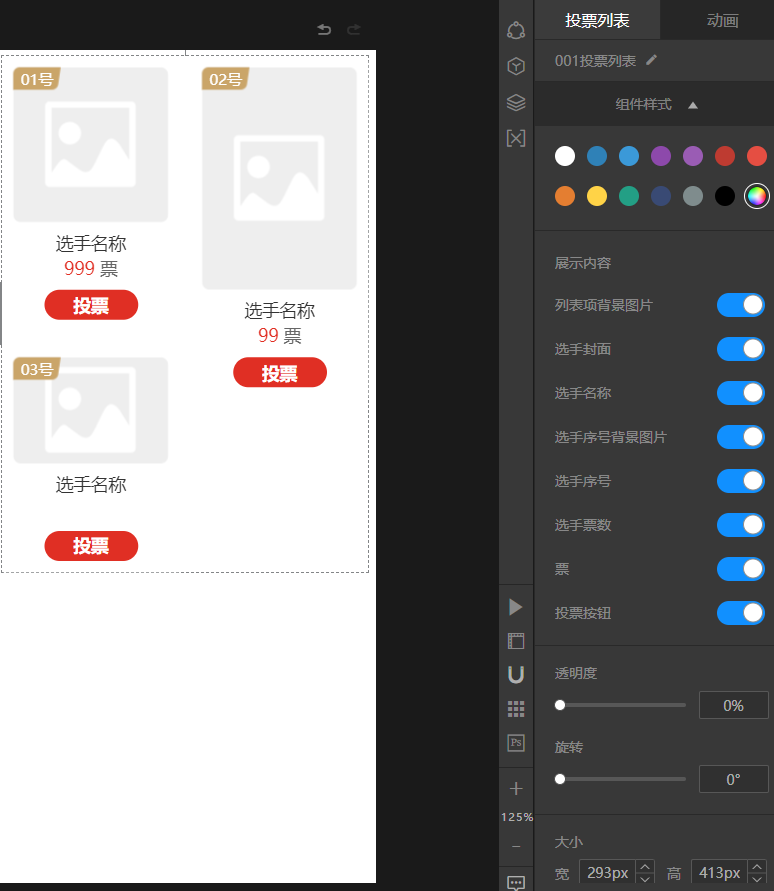This screenshot has width=774, height=891.
Task: Zoom in with the plus icon
Action: [x=516, y=788]
